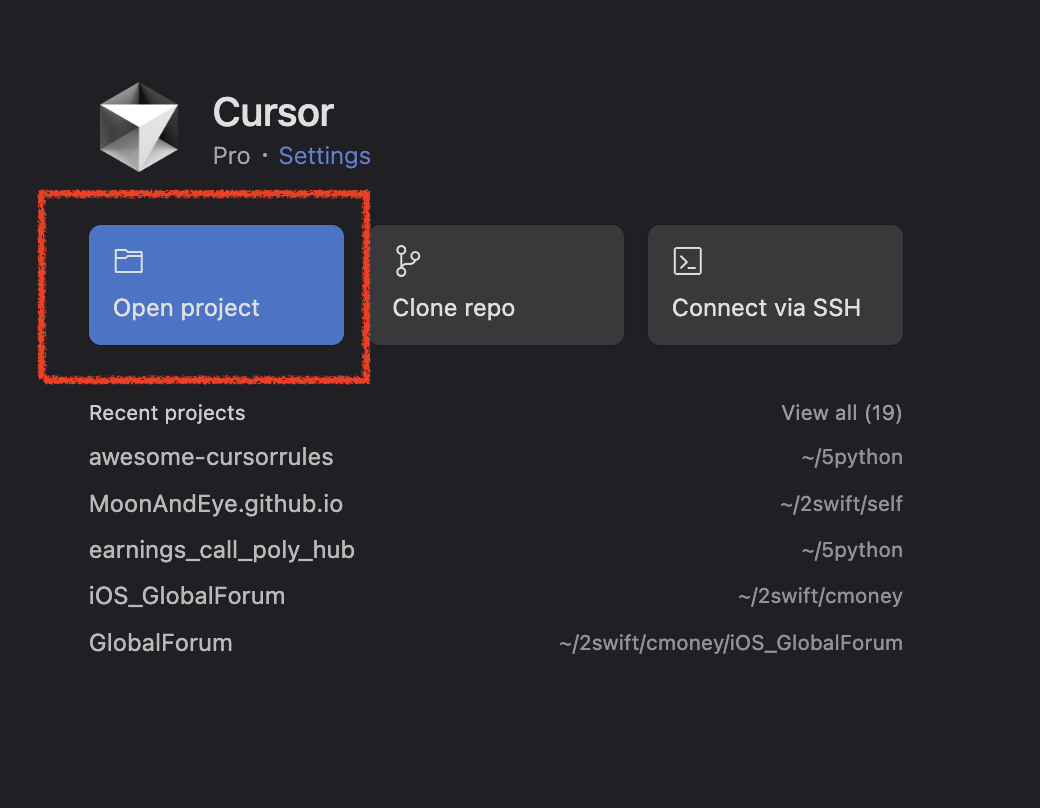Viewport: 1040px width, 808px height.
Task: Click the Open project button label
Action: coord(186,308)
